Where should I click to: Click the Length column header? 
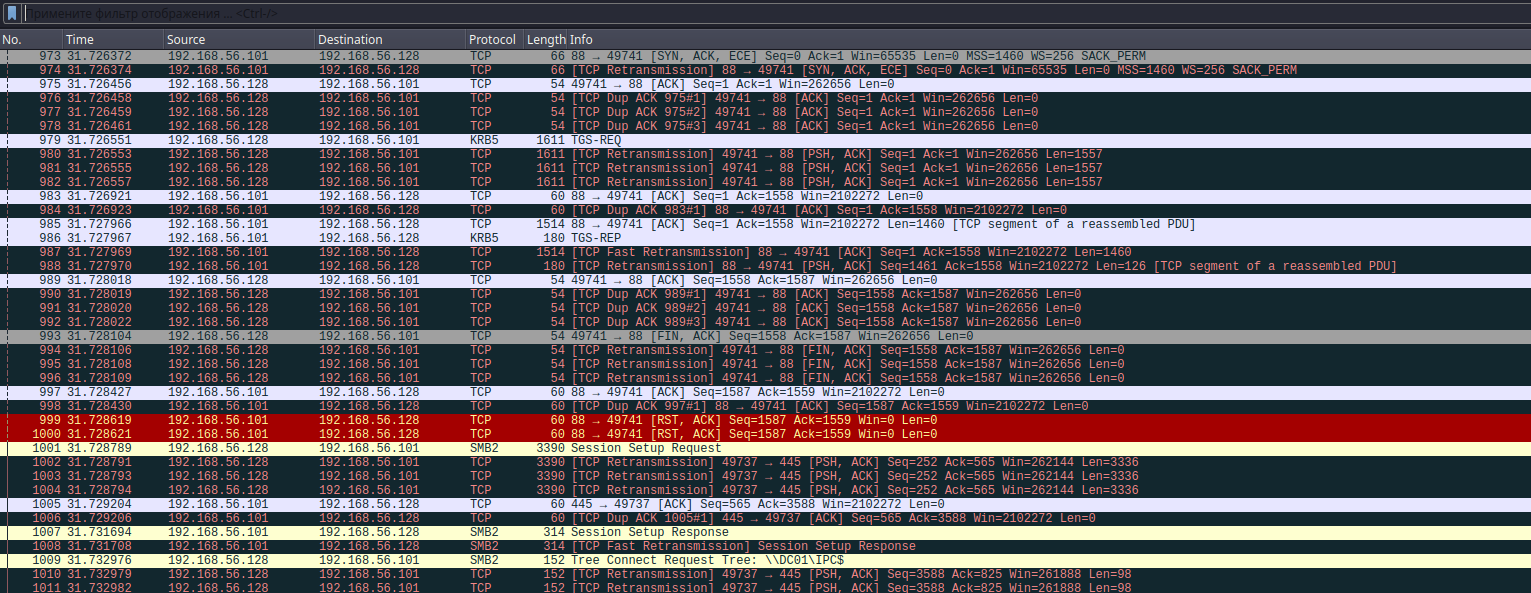(x=546, y=39)
